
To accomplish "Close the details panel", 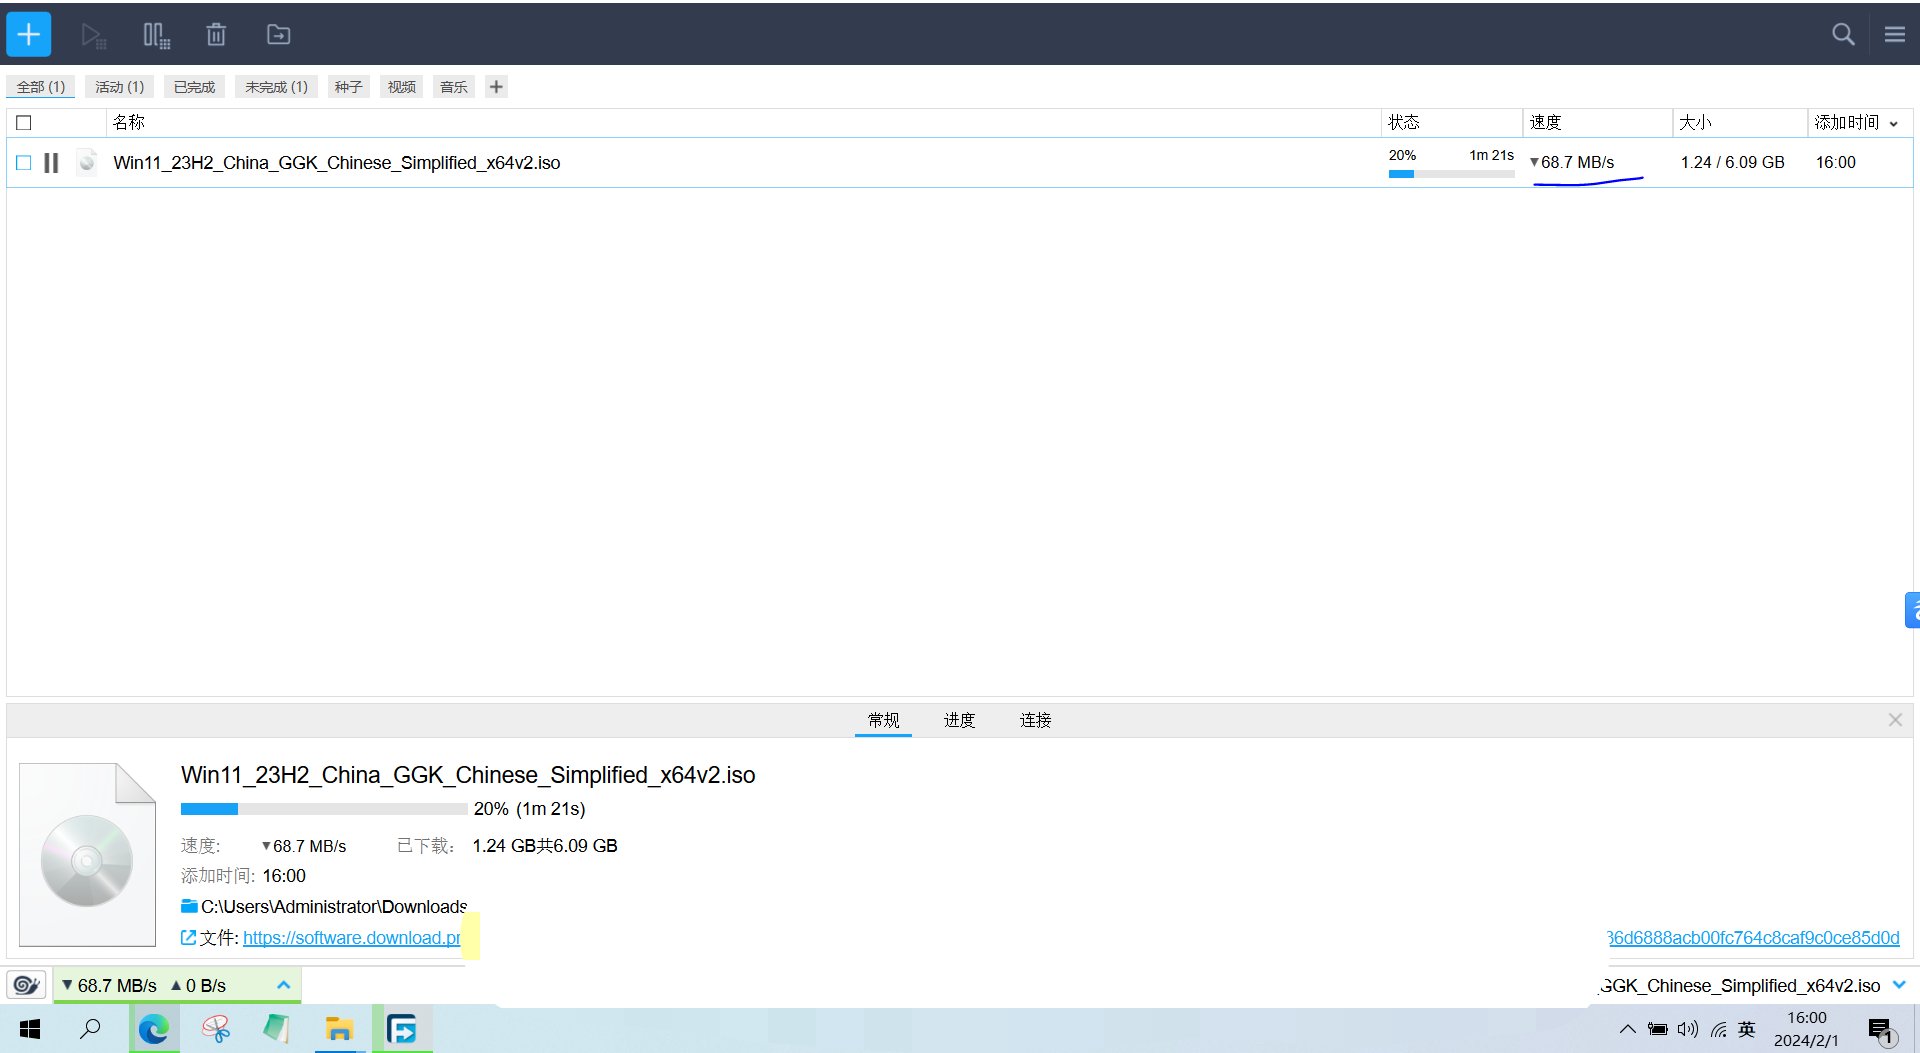I will tap(1895, 720).
